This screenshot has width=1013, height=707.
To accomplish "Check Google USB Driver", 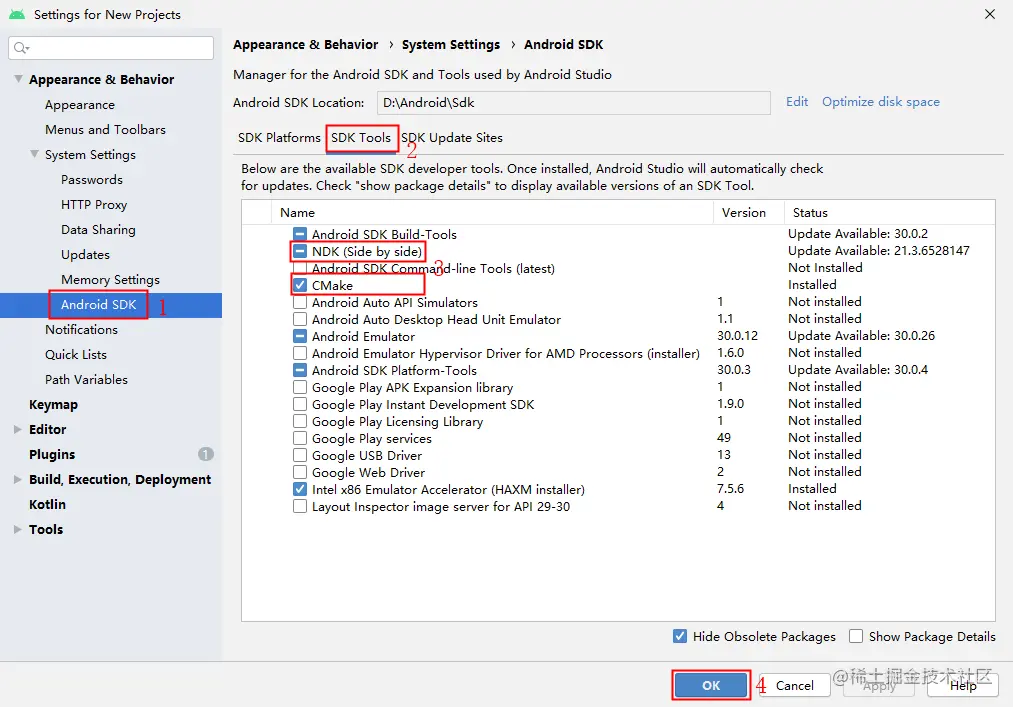I will click(300, 455).
